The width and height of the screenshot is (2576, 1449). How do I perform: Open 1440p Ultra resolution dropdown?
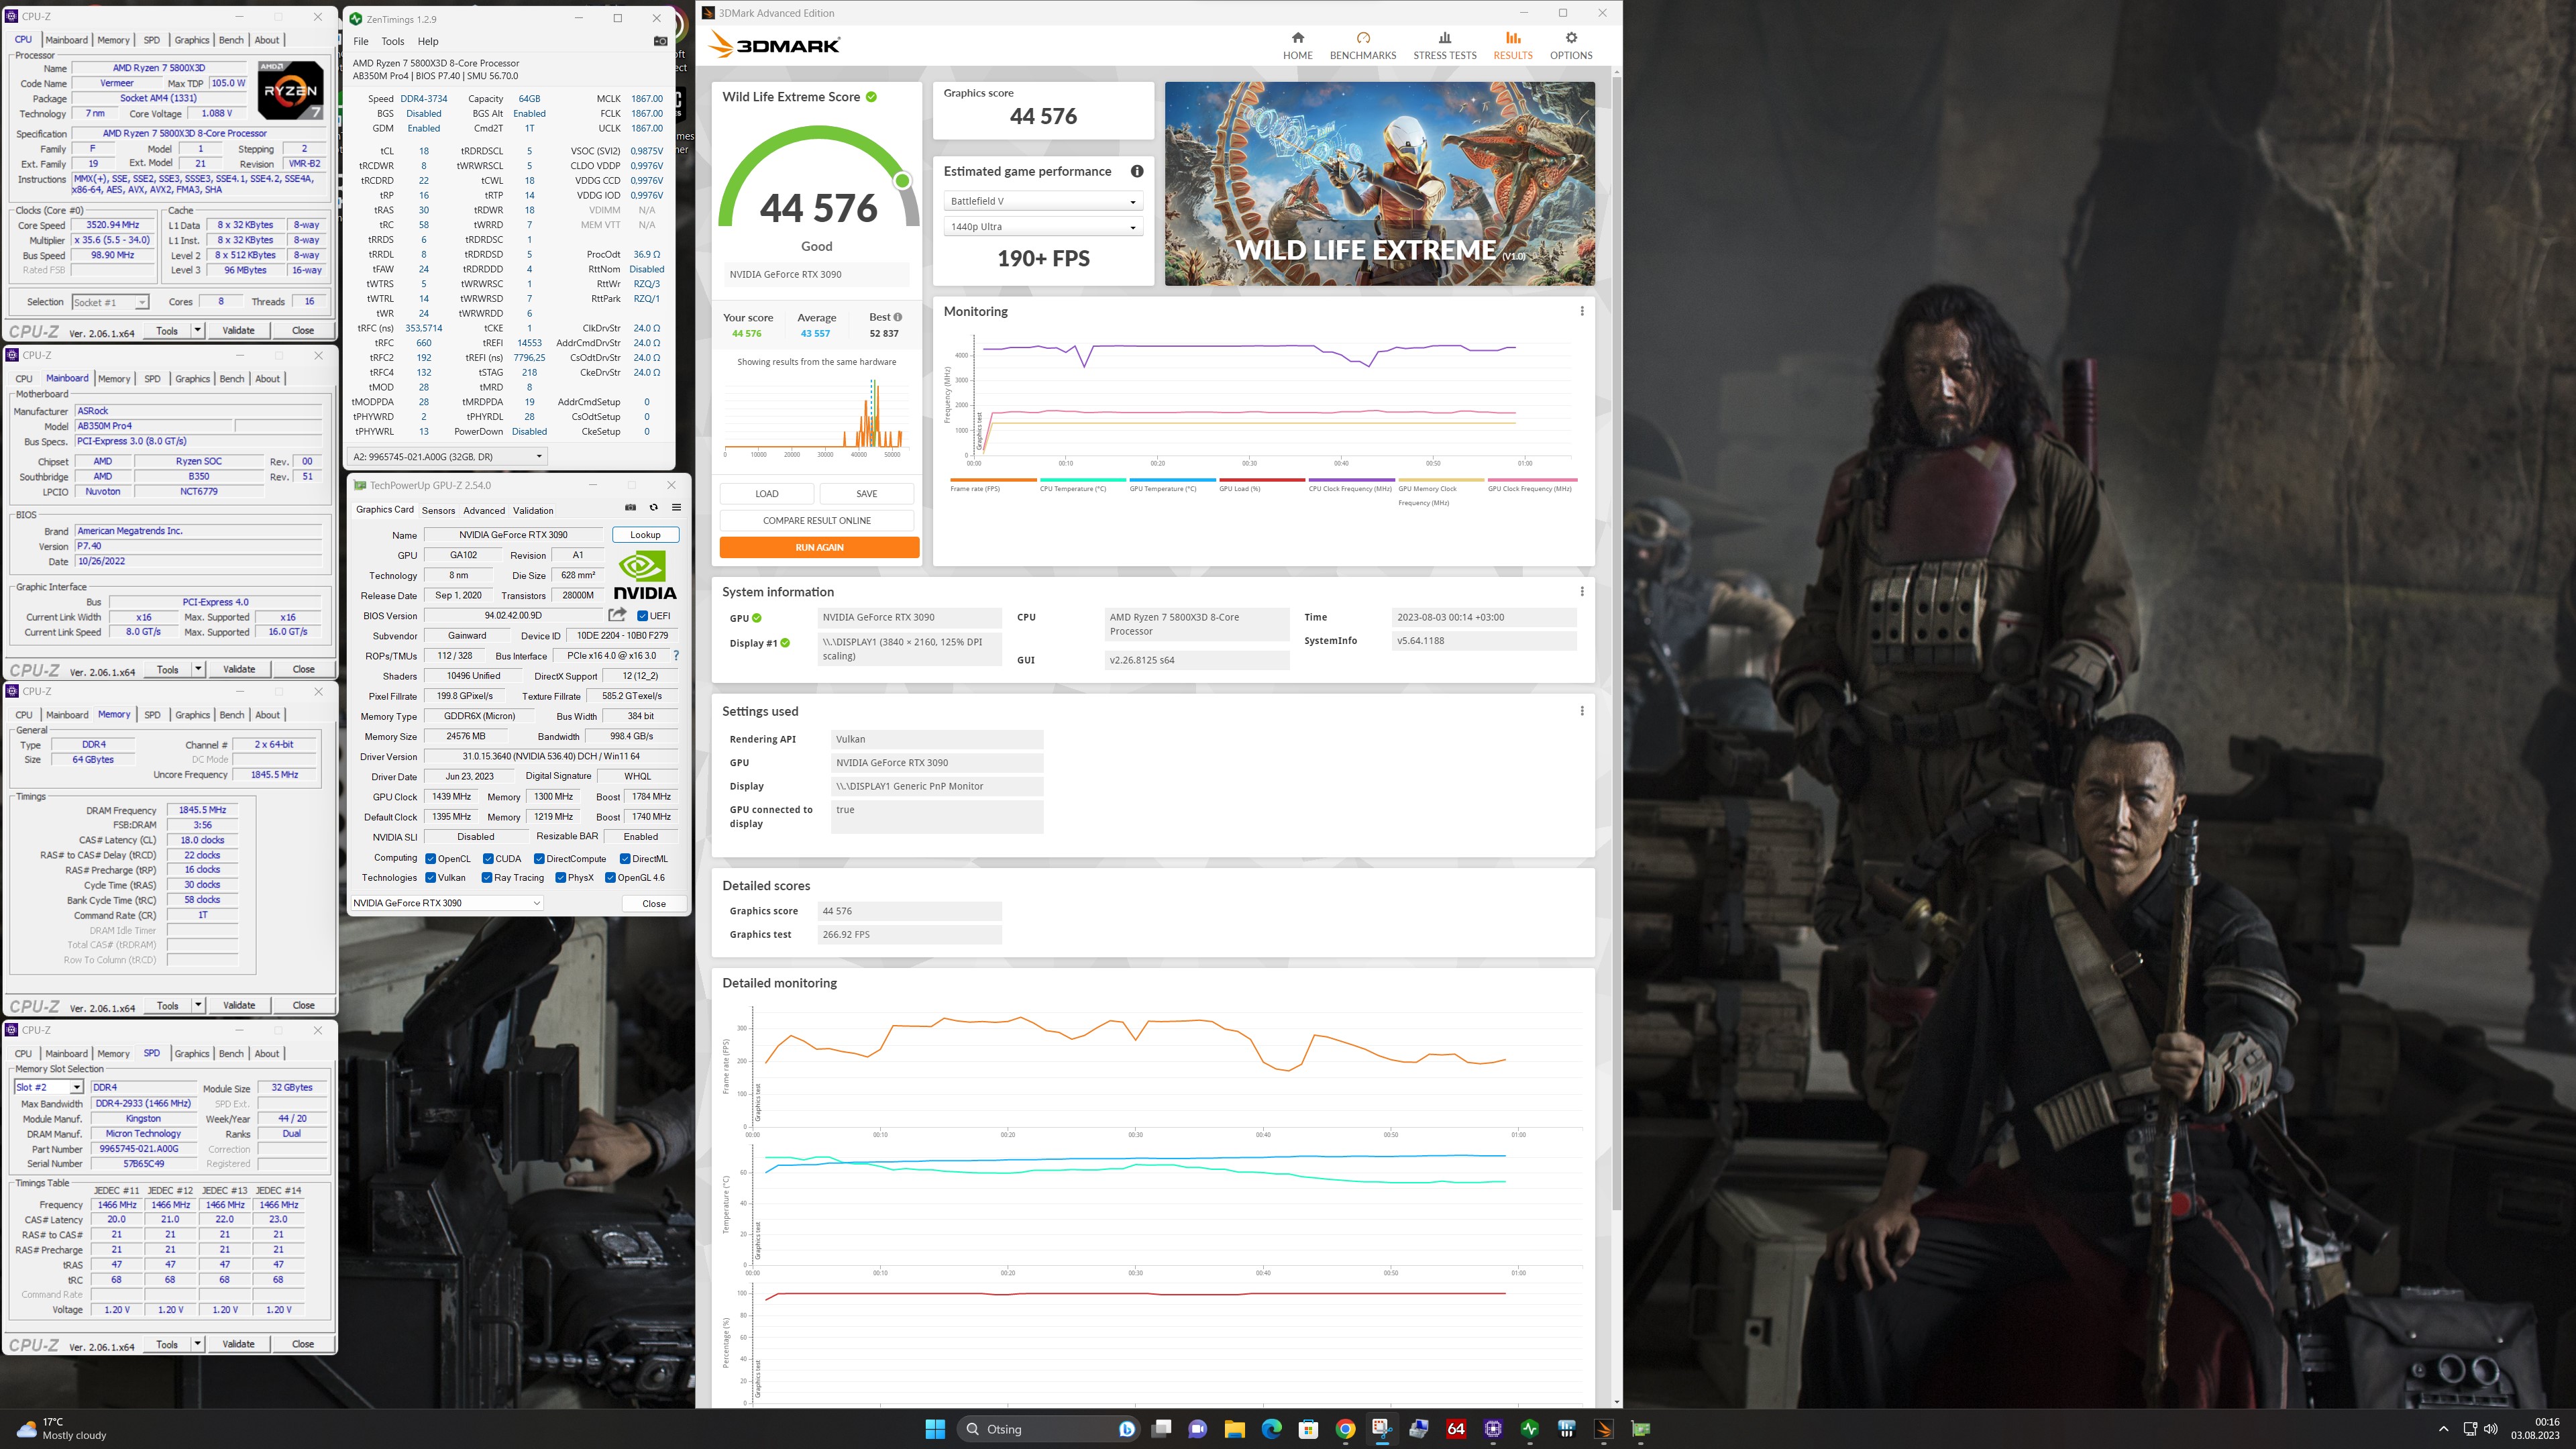coord(1043,227)
